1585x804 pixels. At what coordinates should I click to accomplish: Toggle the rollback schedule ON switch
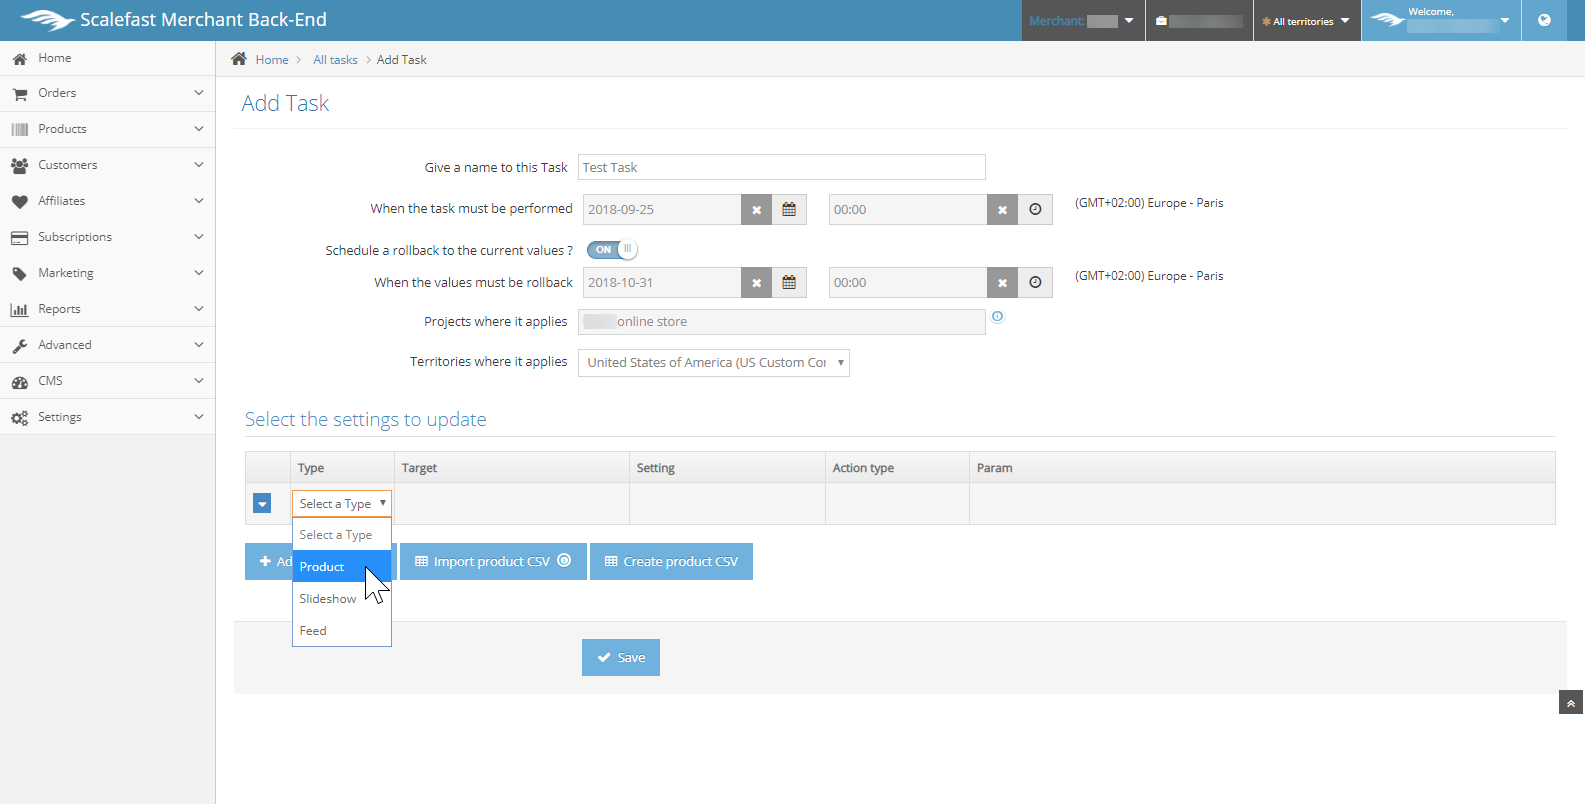pyautogui.click(x=611, y=250)
